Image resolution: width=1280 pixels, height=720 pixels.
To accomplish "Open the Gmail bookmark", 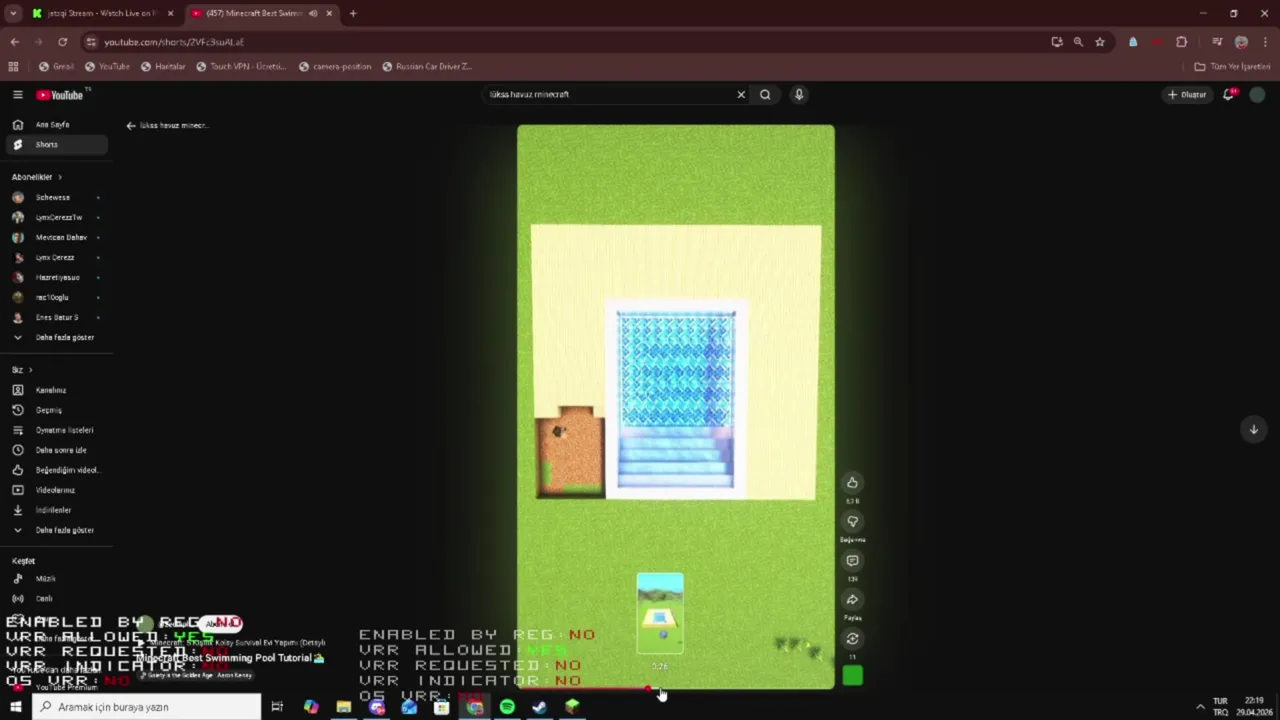I will [56, 67].
